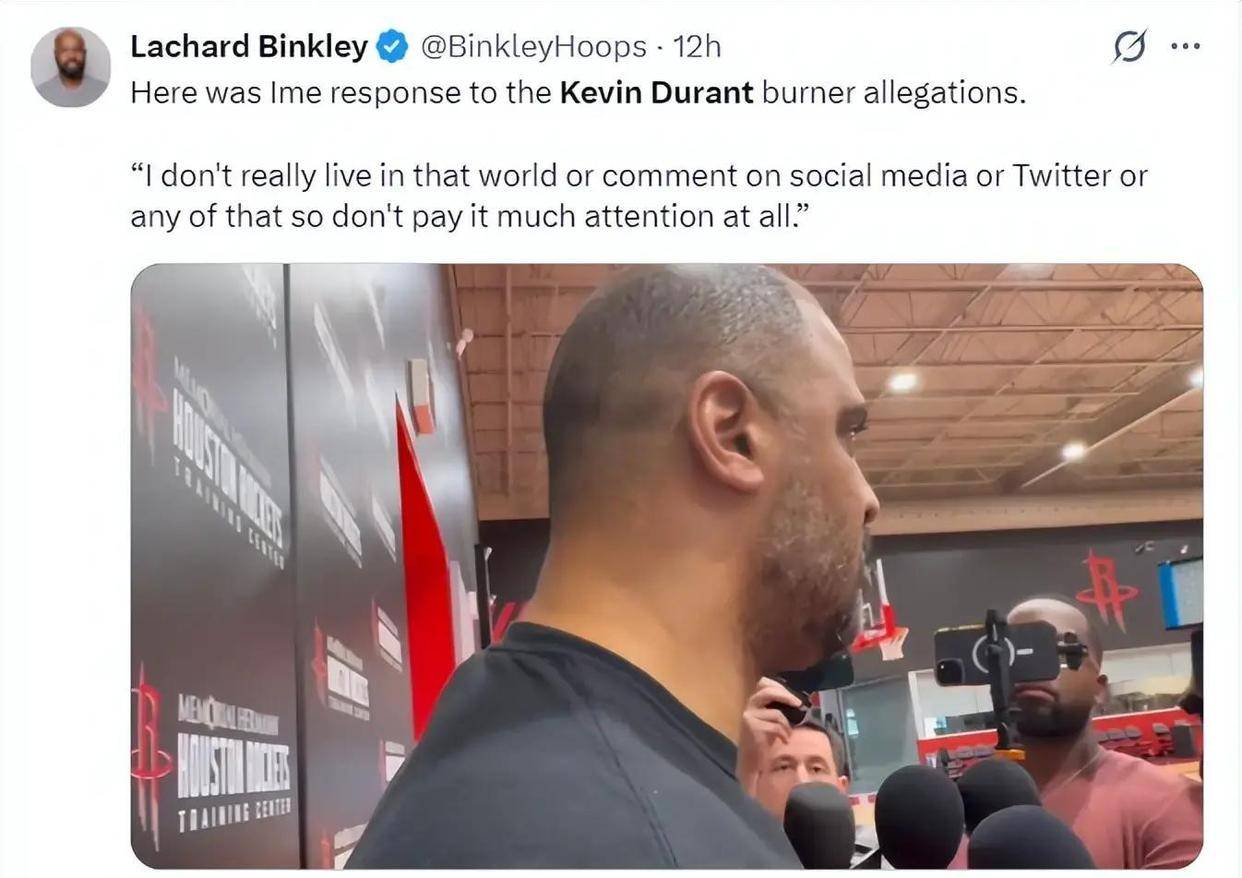Click the blue verified checkmark badge

pyautogui.click(x=392, y=47)
